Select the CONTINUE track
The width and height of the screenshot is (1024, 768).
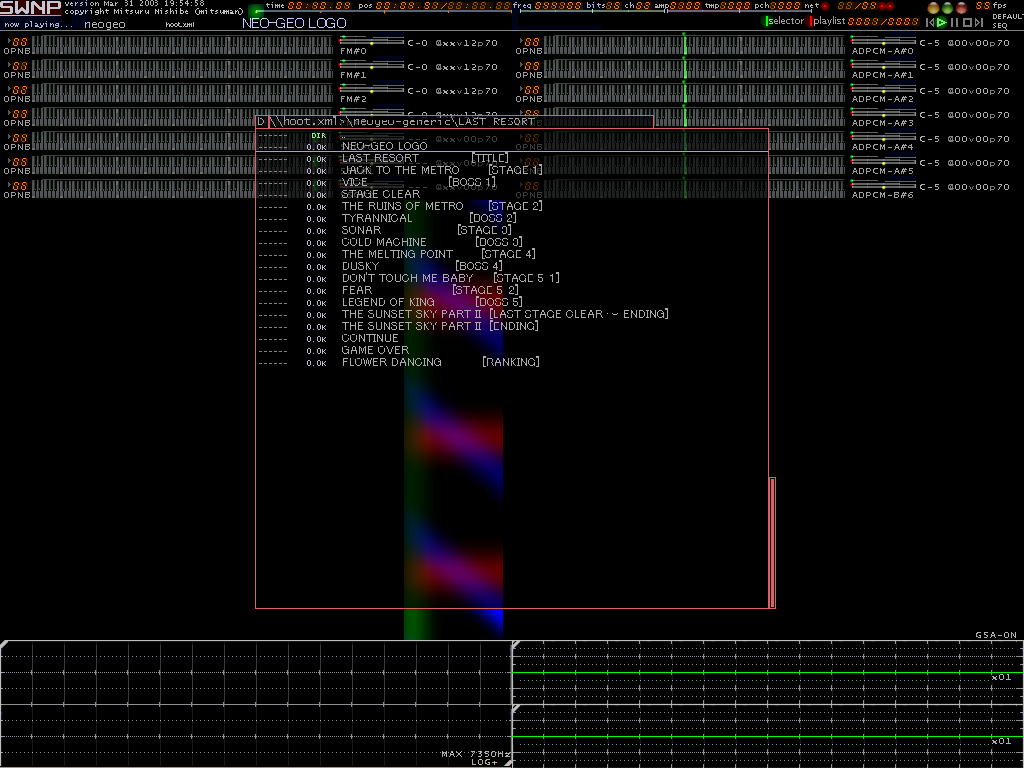click(x=513, y=338)
